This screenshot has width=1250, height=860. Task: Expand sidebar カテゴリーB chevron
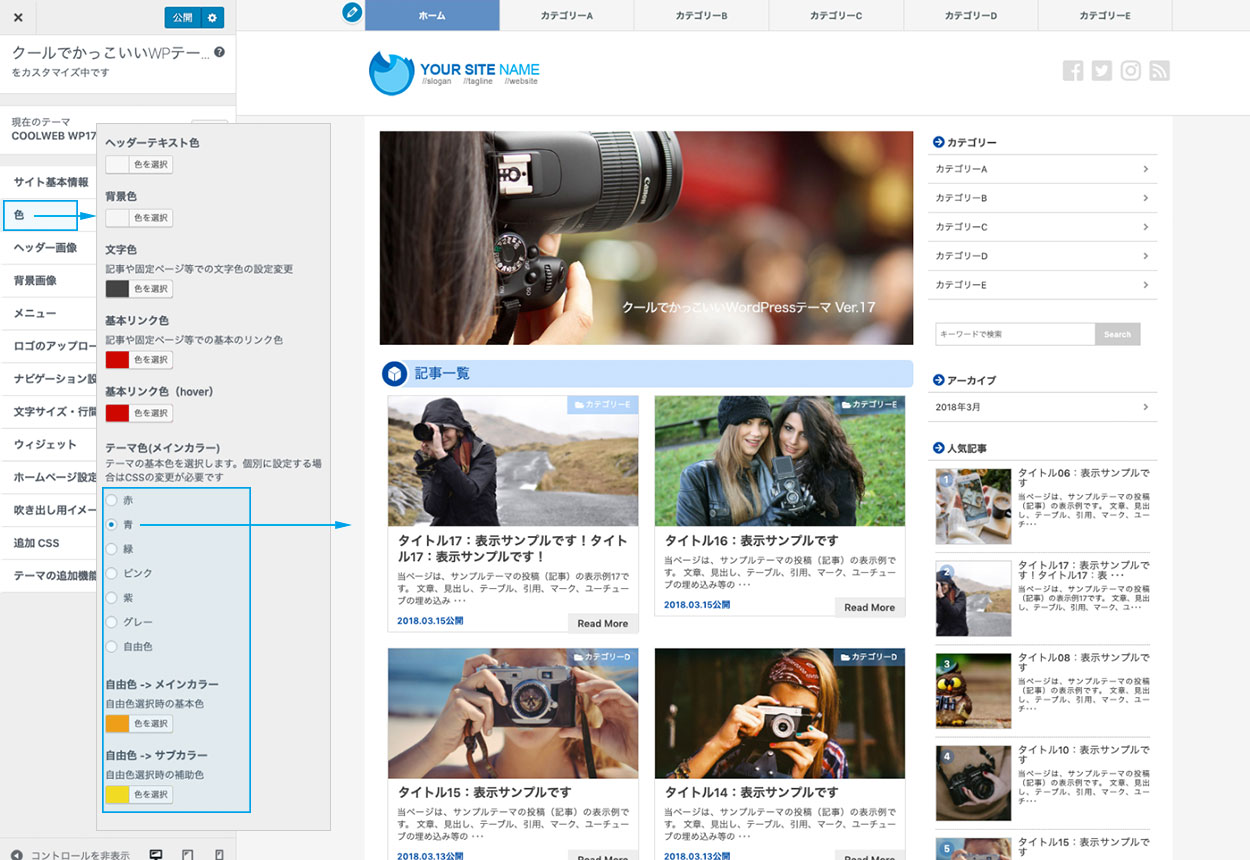click(1145, 198)
